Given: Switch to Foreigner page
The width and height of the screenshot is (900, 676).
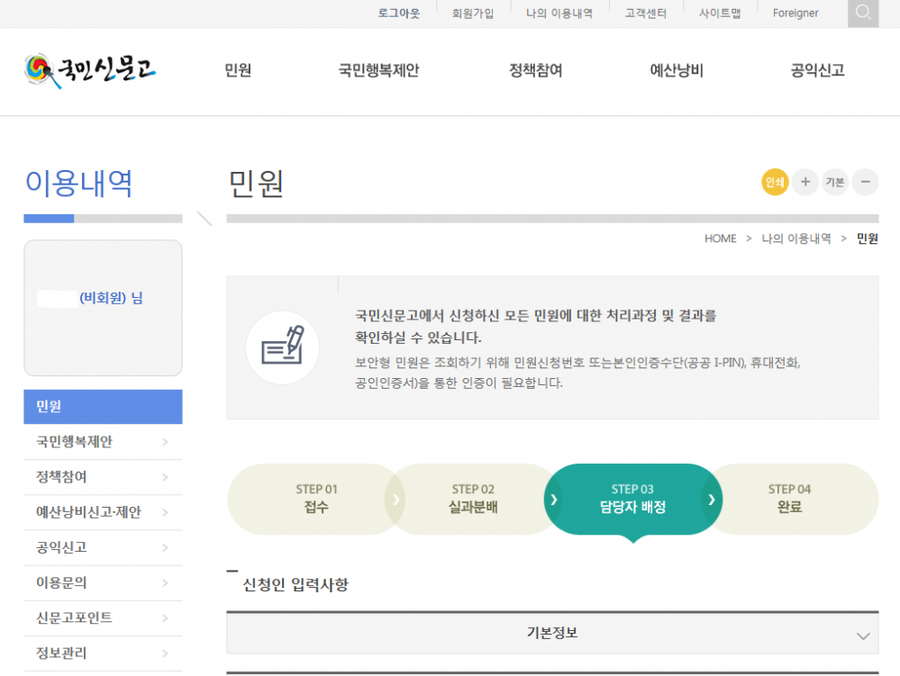Looking at the screenshot, I should point(795,13).
